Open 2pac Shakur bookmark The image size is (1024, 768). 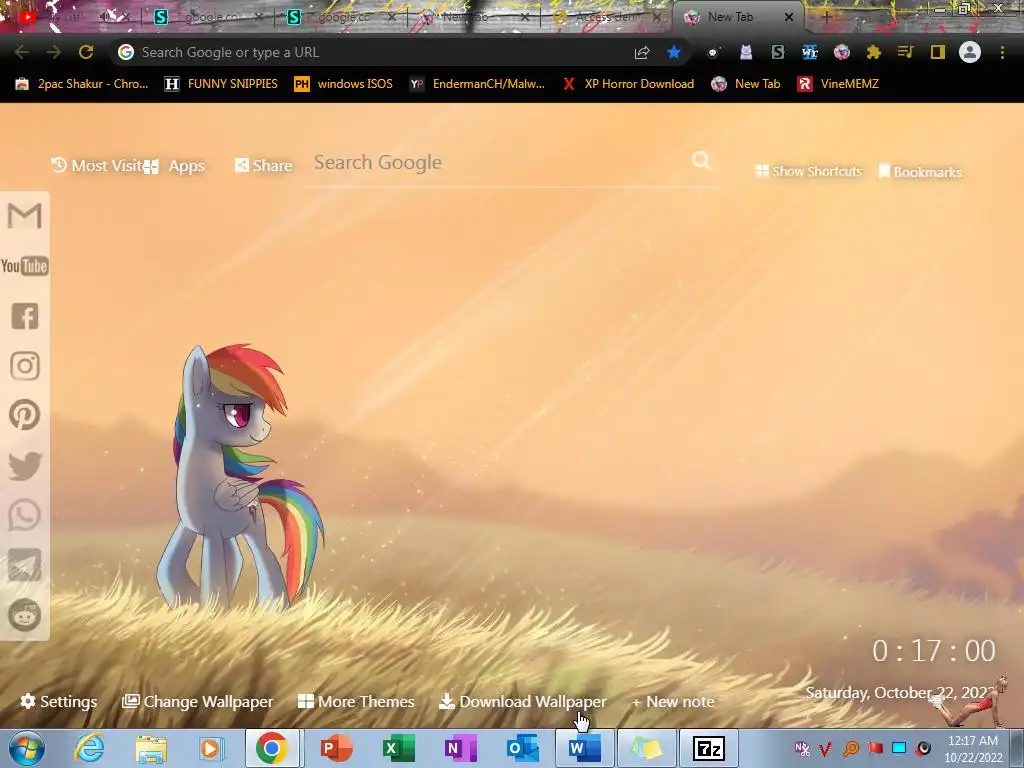pos(82,84)
